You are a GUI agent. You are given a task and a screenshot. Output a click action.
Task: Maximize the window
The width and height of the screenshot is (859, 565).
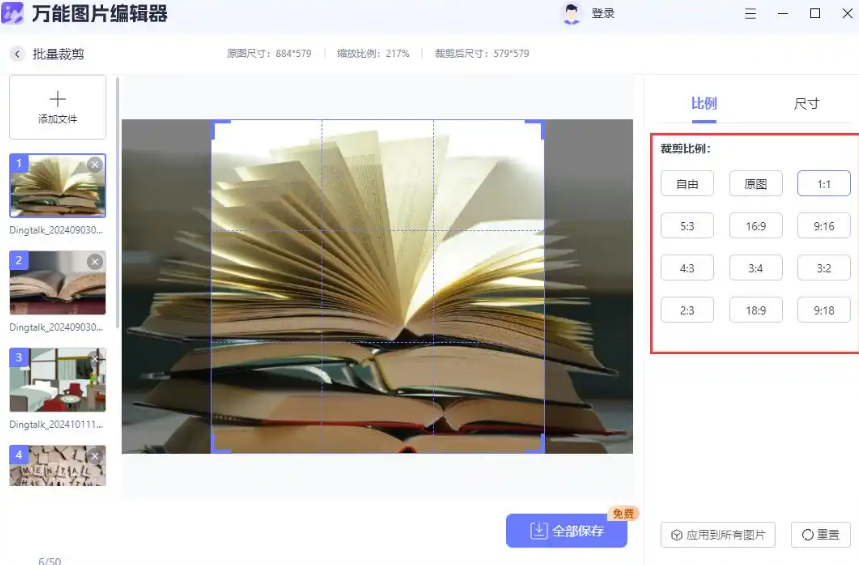point(815,13)
